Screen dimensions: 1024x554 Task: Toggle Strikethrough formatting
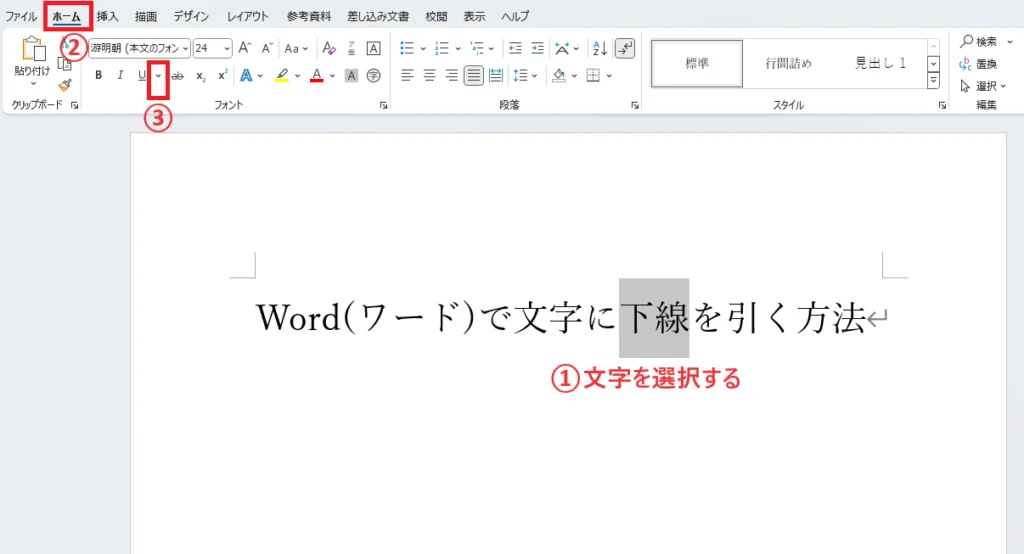178,76
